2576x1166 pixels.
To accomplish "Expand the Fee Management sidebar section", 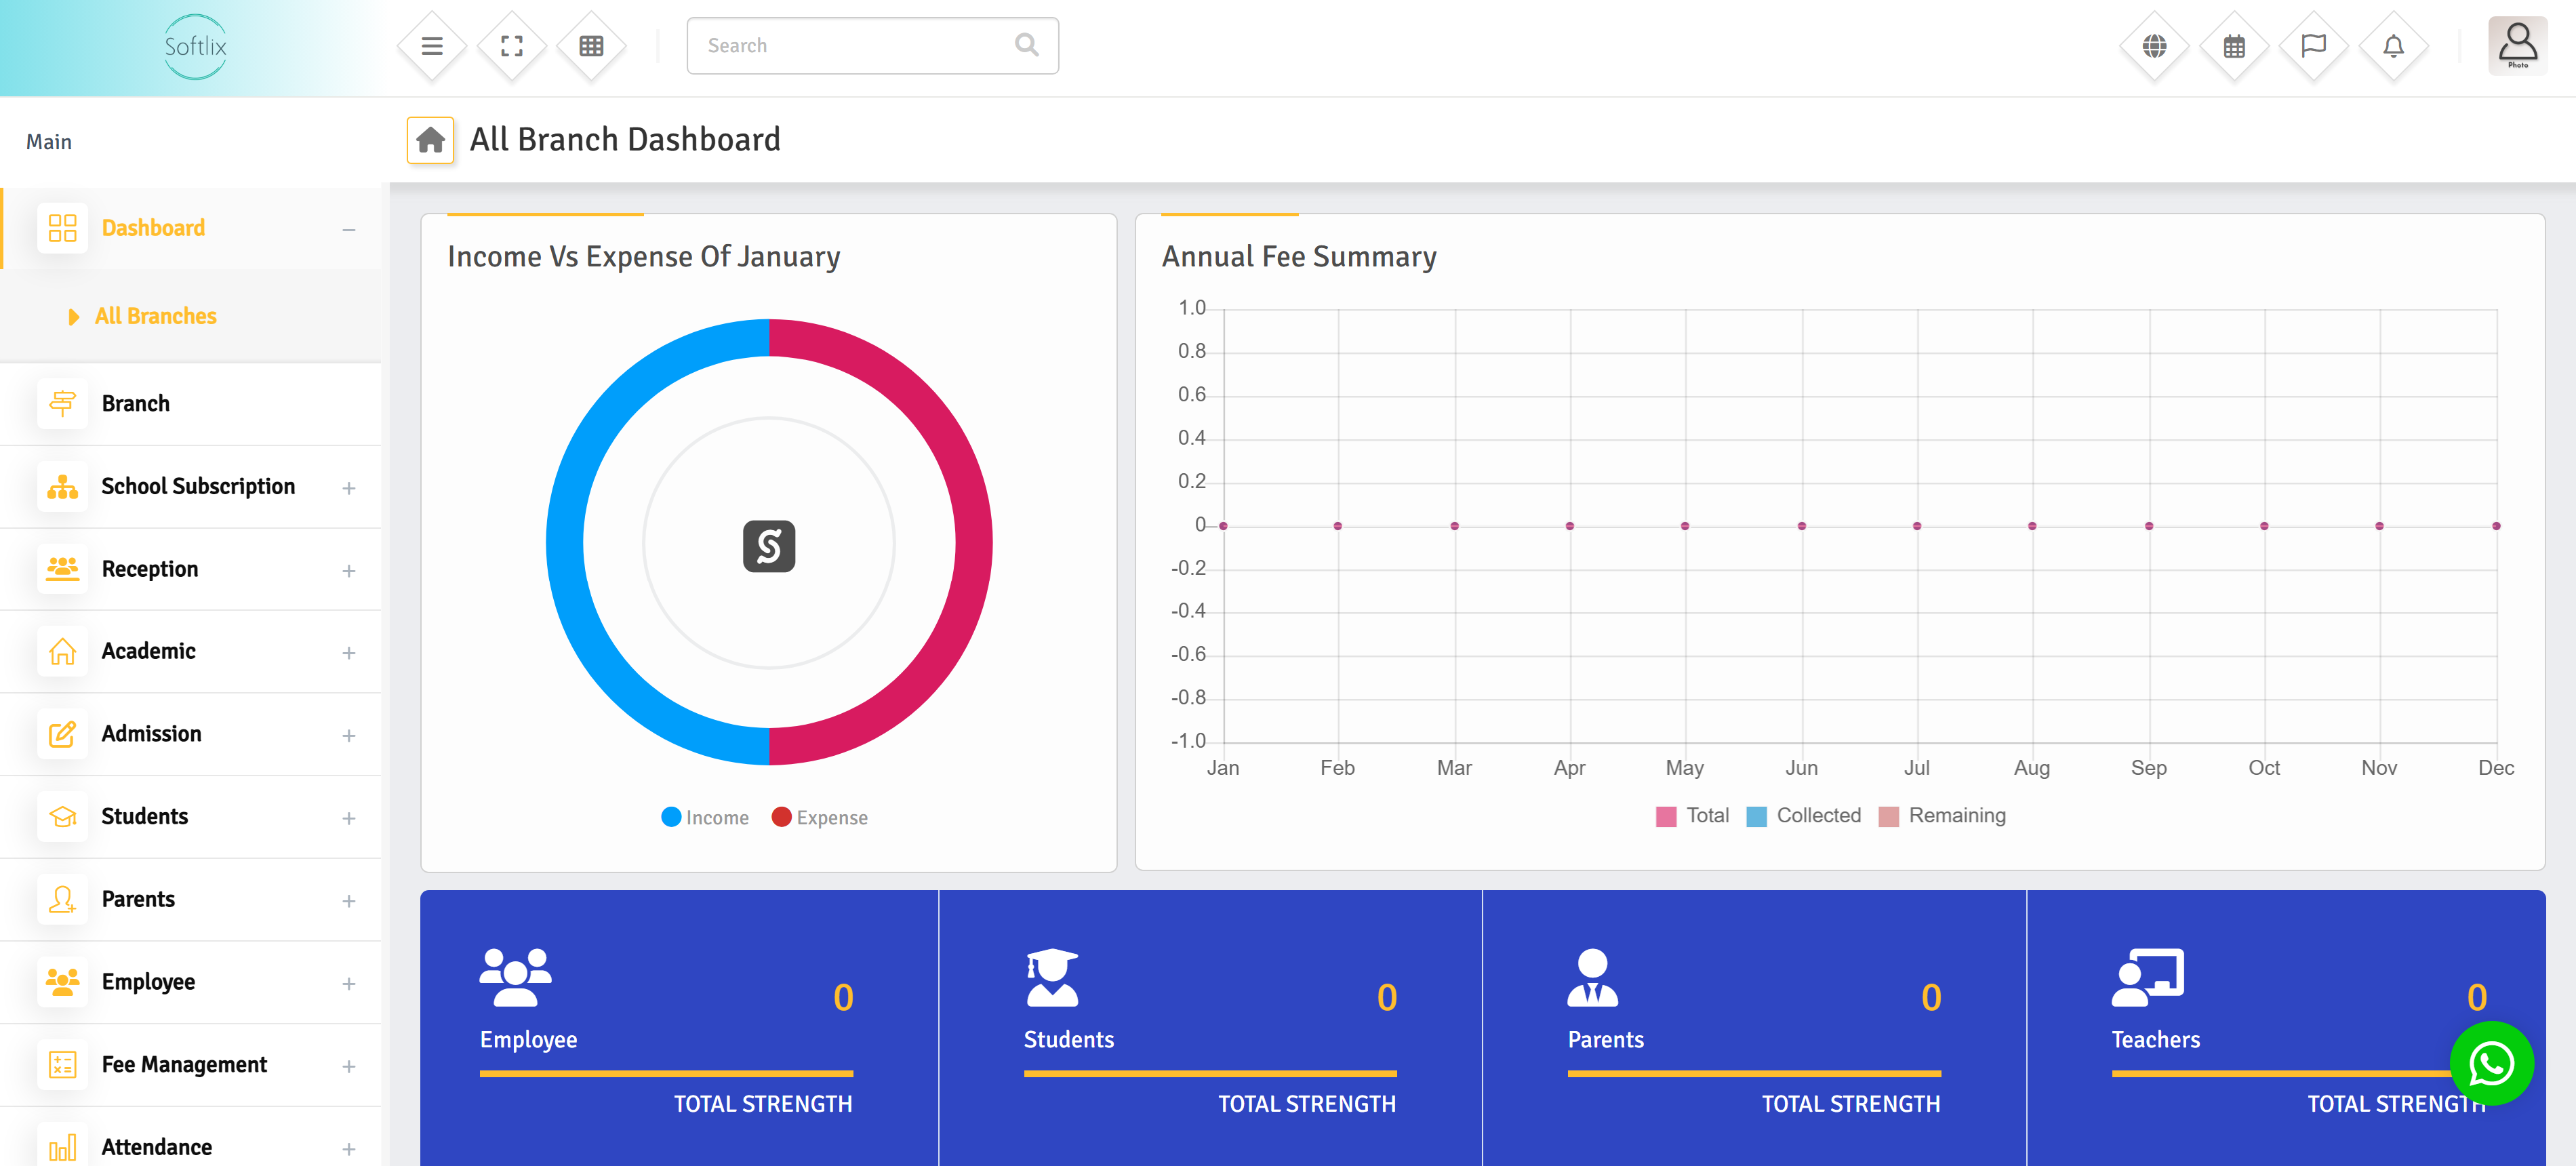I will [184, 1065].
